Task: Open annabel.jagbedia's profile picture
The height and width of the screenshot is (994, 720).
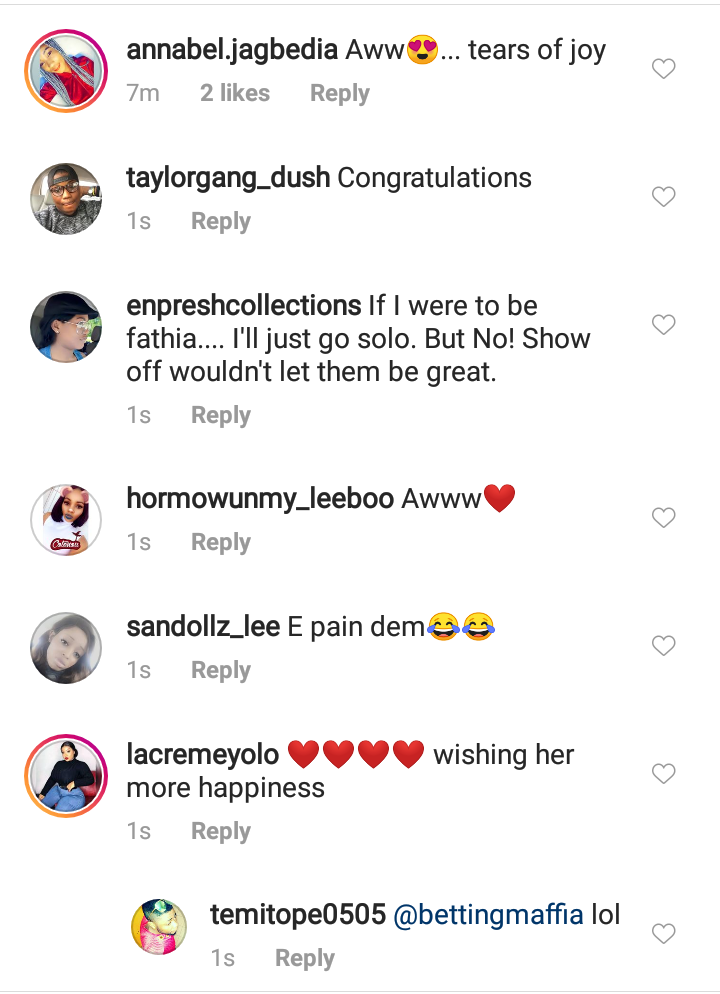Action: click(x=66, y=70)
